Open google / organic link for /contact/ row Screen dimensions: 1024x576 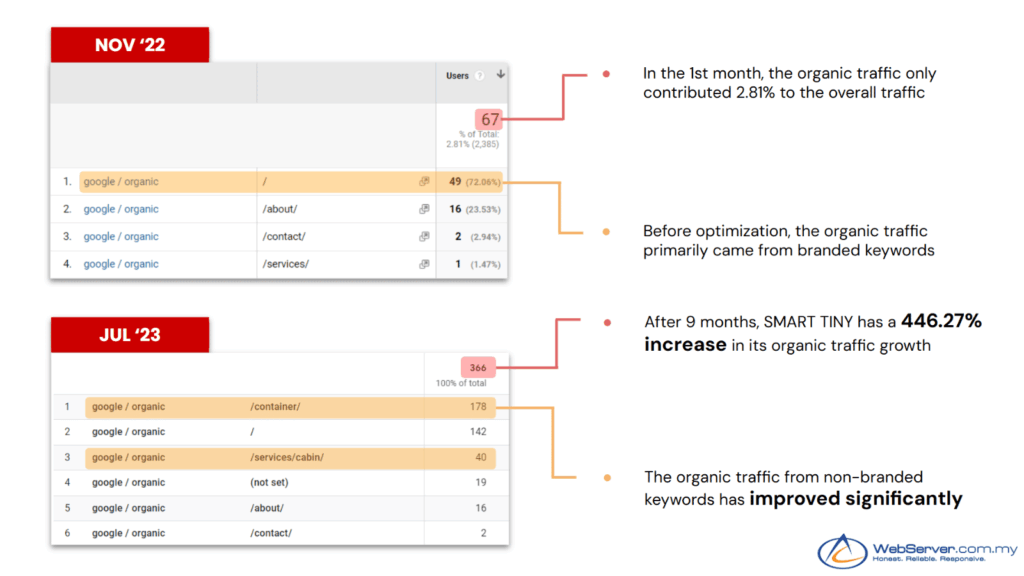pyautogui.click(x=121, y=237)
